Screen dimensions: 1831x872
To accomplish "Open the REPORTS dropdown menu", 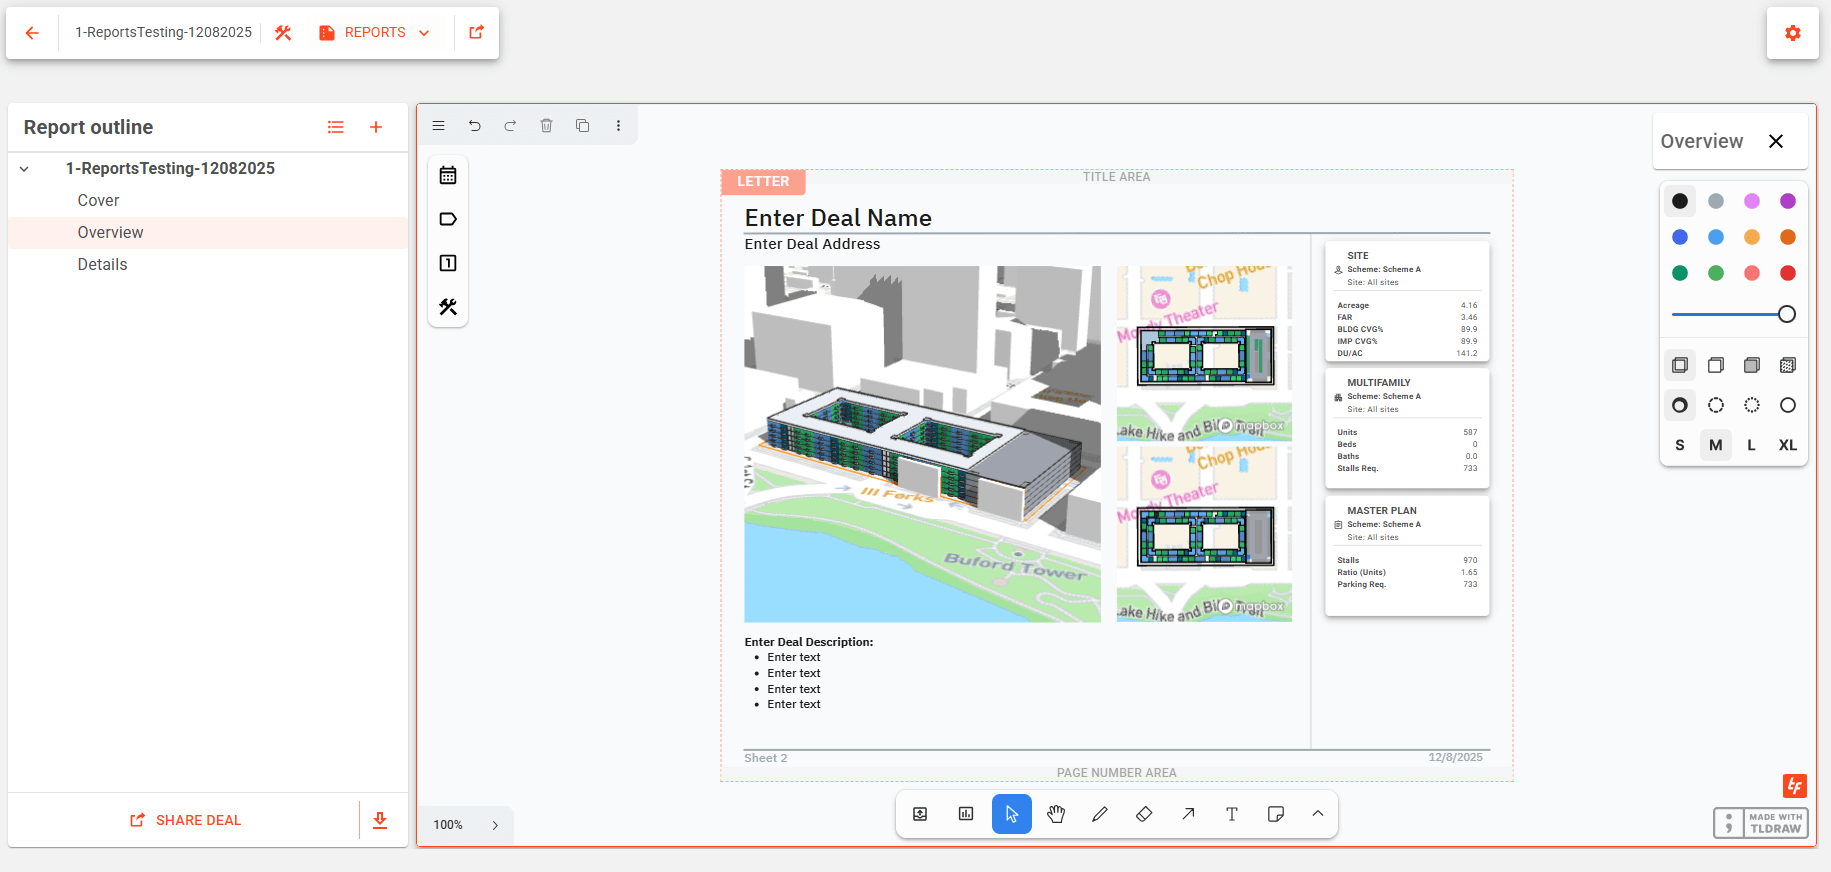I will click(x=375, y=33).
